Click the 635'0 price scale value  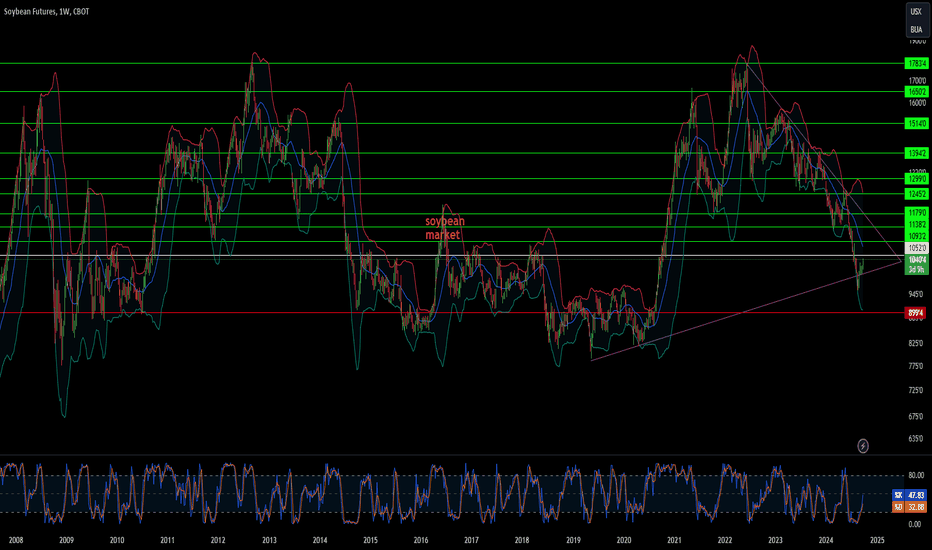tap(917, 439)
